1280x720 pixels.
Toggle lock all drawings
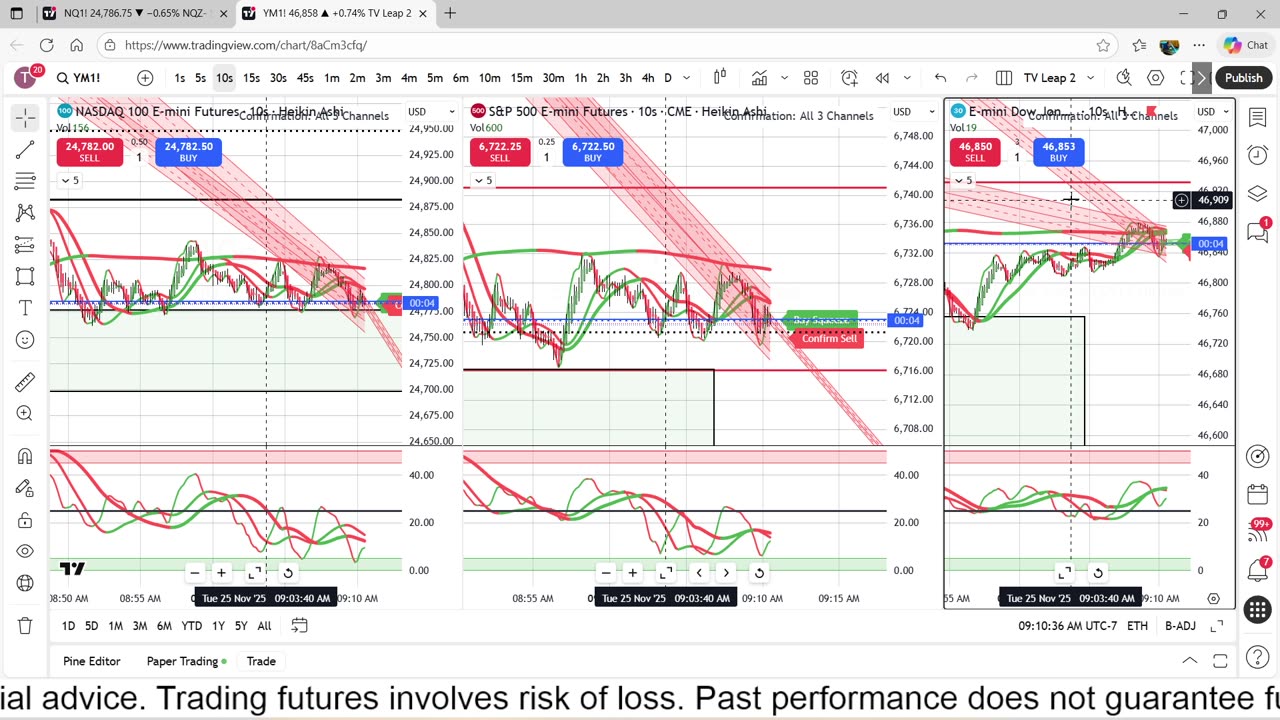click(x=25, y=520)
